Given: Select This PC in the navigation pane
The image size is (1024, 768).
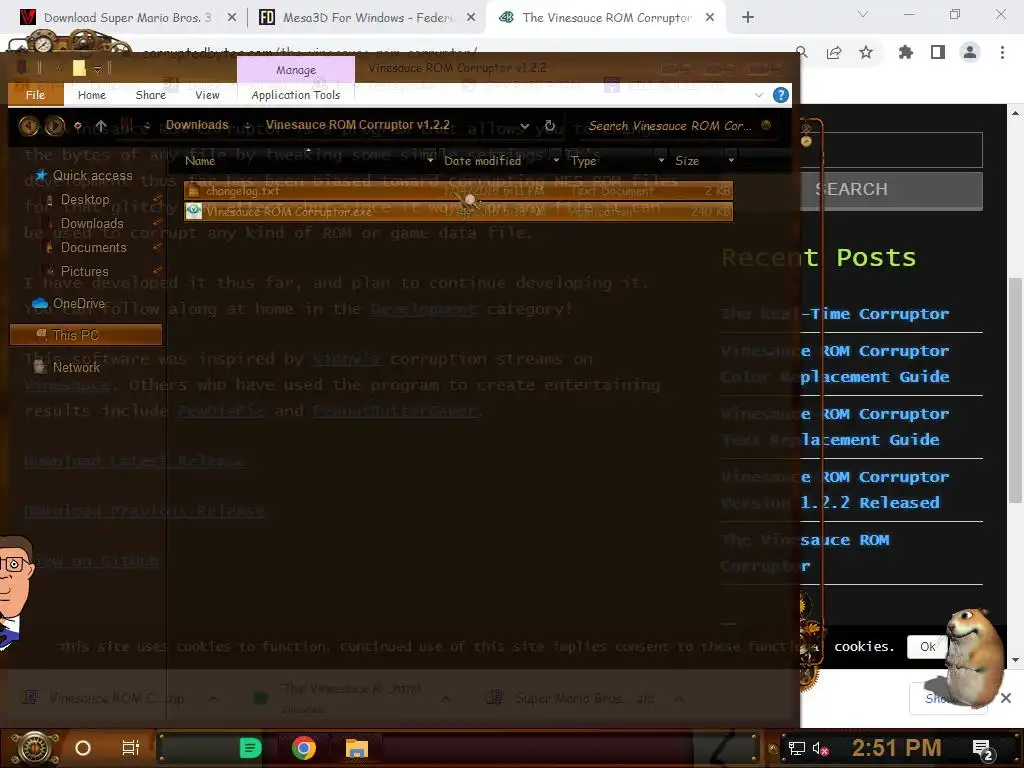Looking at the screenshot, I should click(86, 335).
